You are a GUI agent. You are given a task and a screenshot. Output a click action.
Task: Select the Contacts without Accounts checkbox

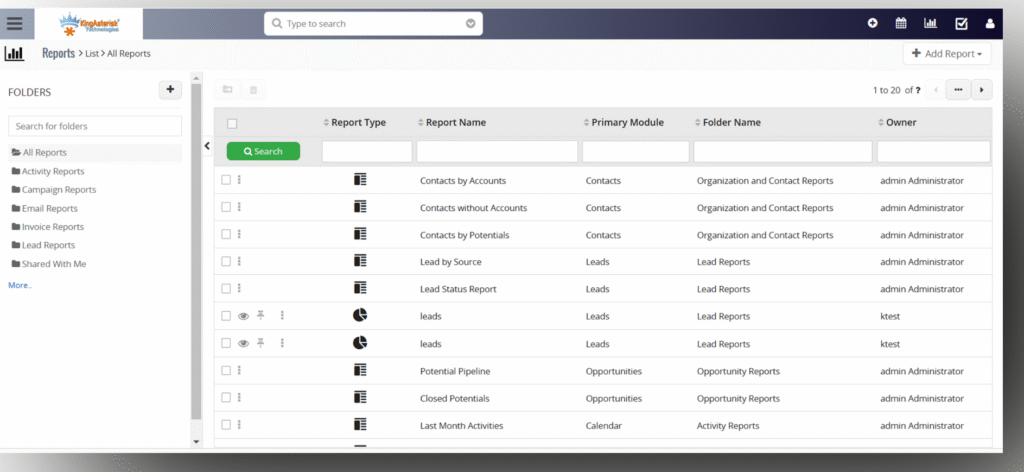pos(226,207)
